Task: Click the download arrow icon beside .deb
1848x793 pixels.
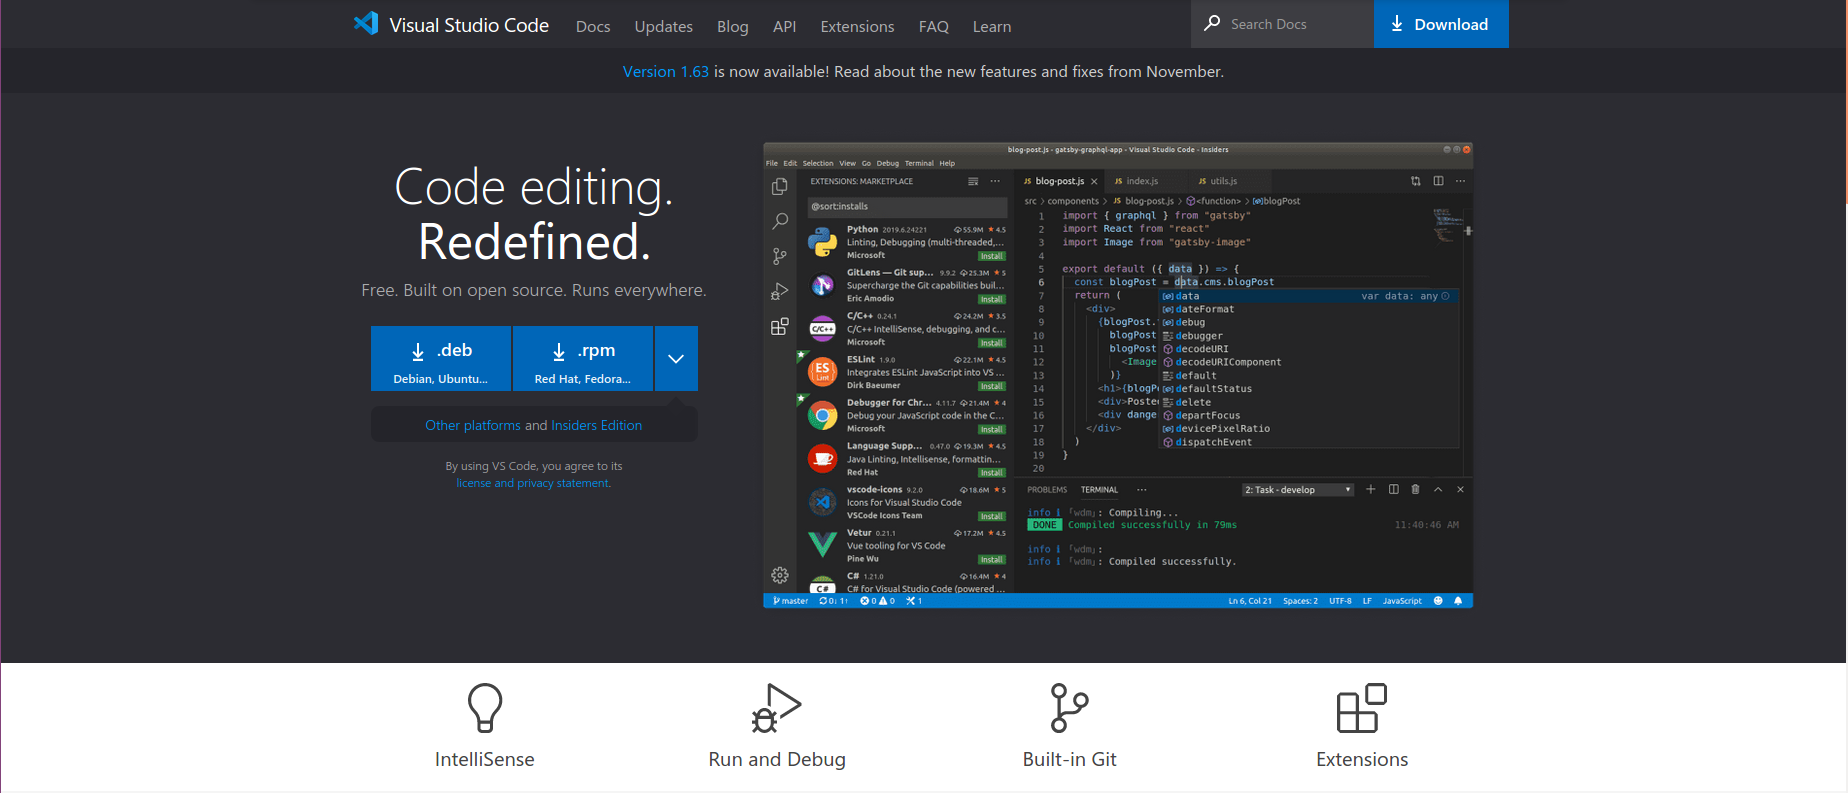Action: pyautogui.click(x=418, y=351)
